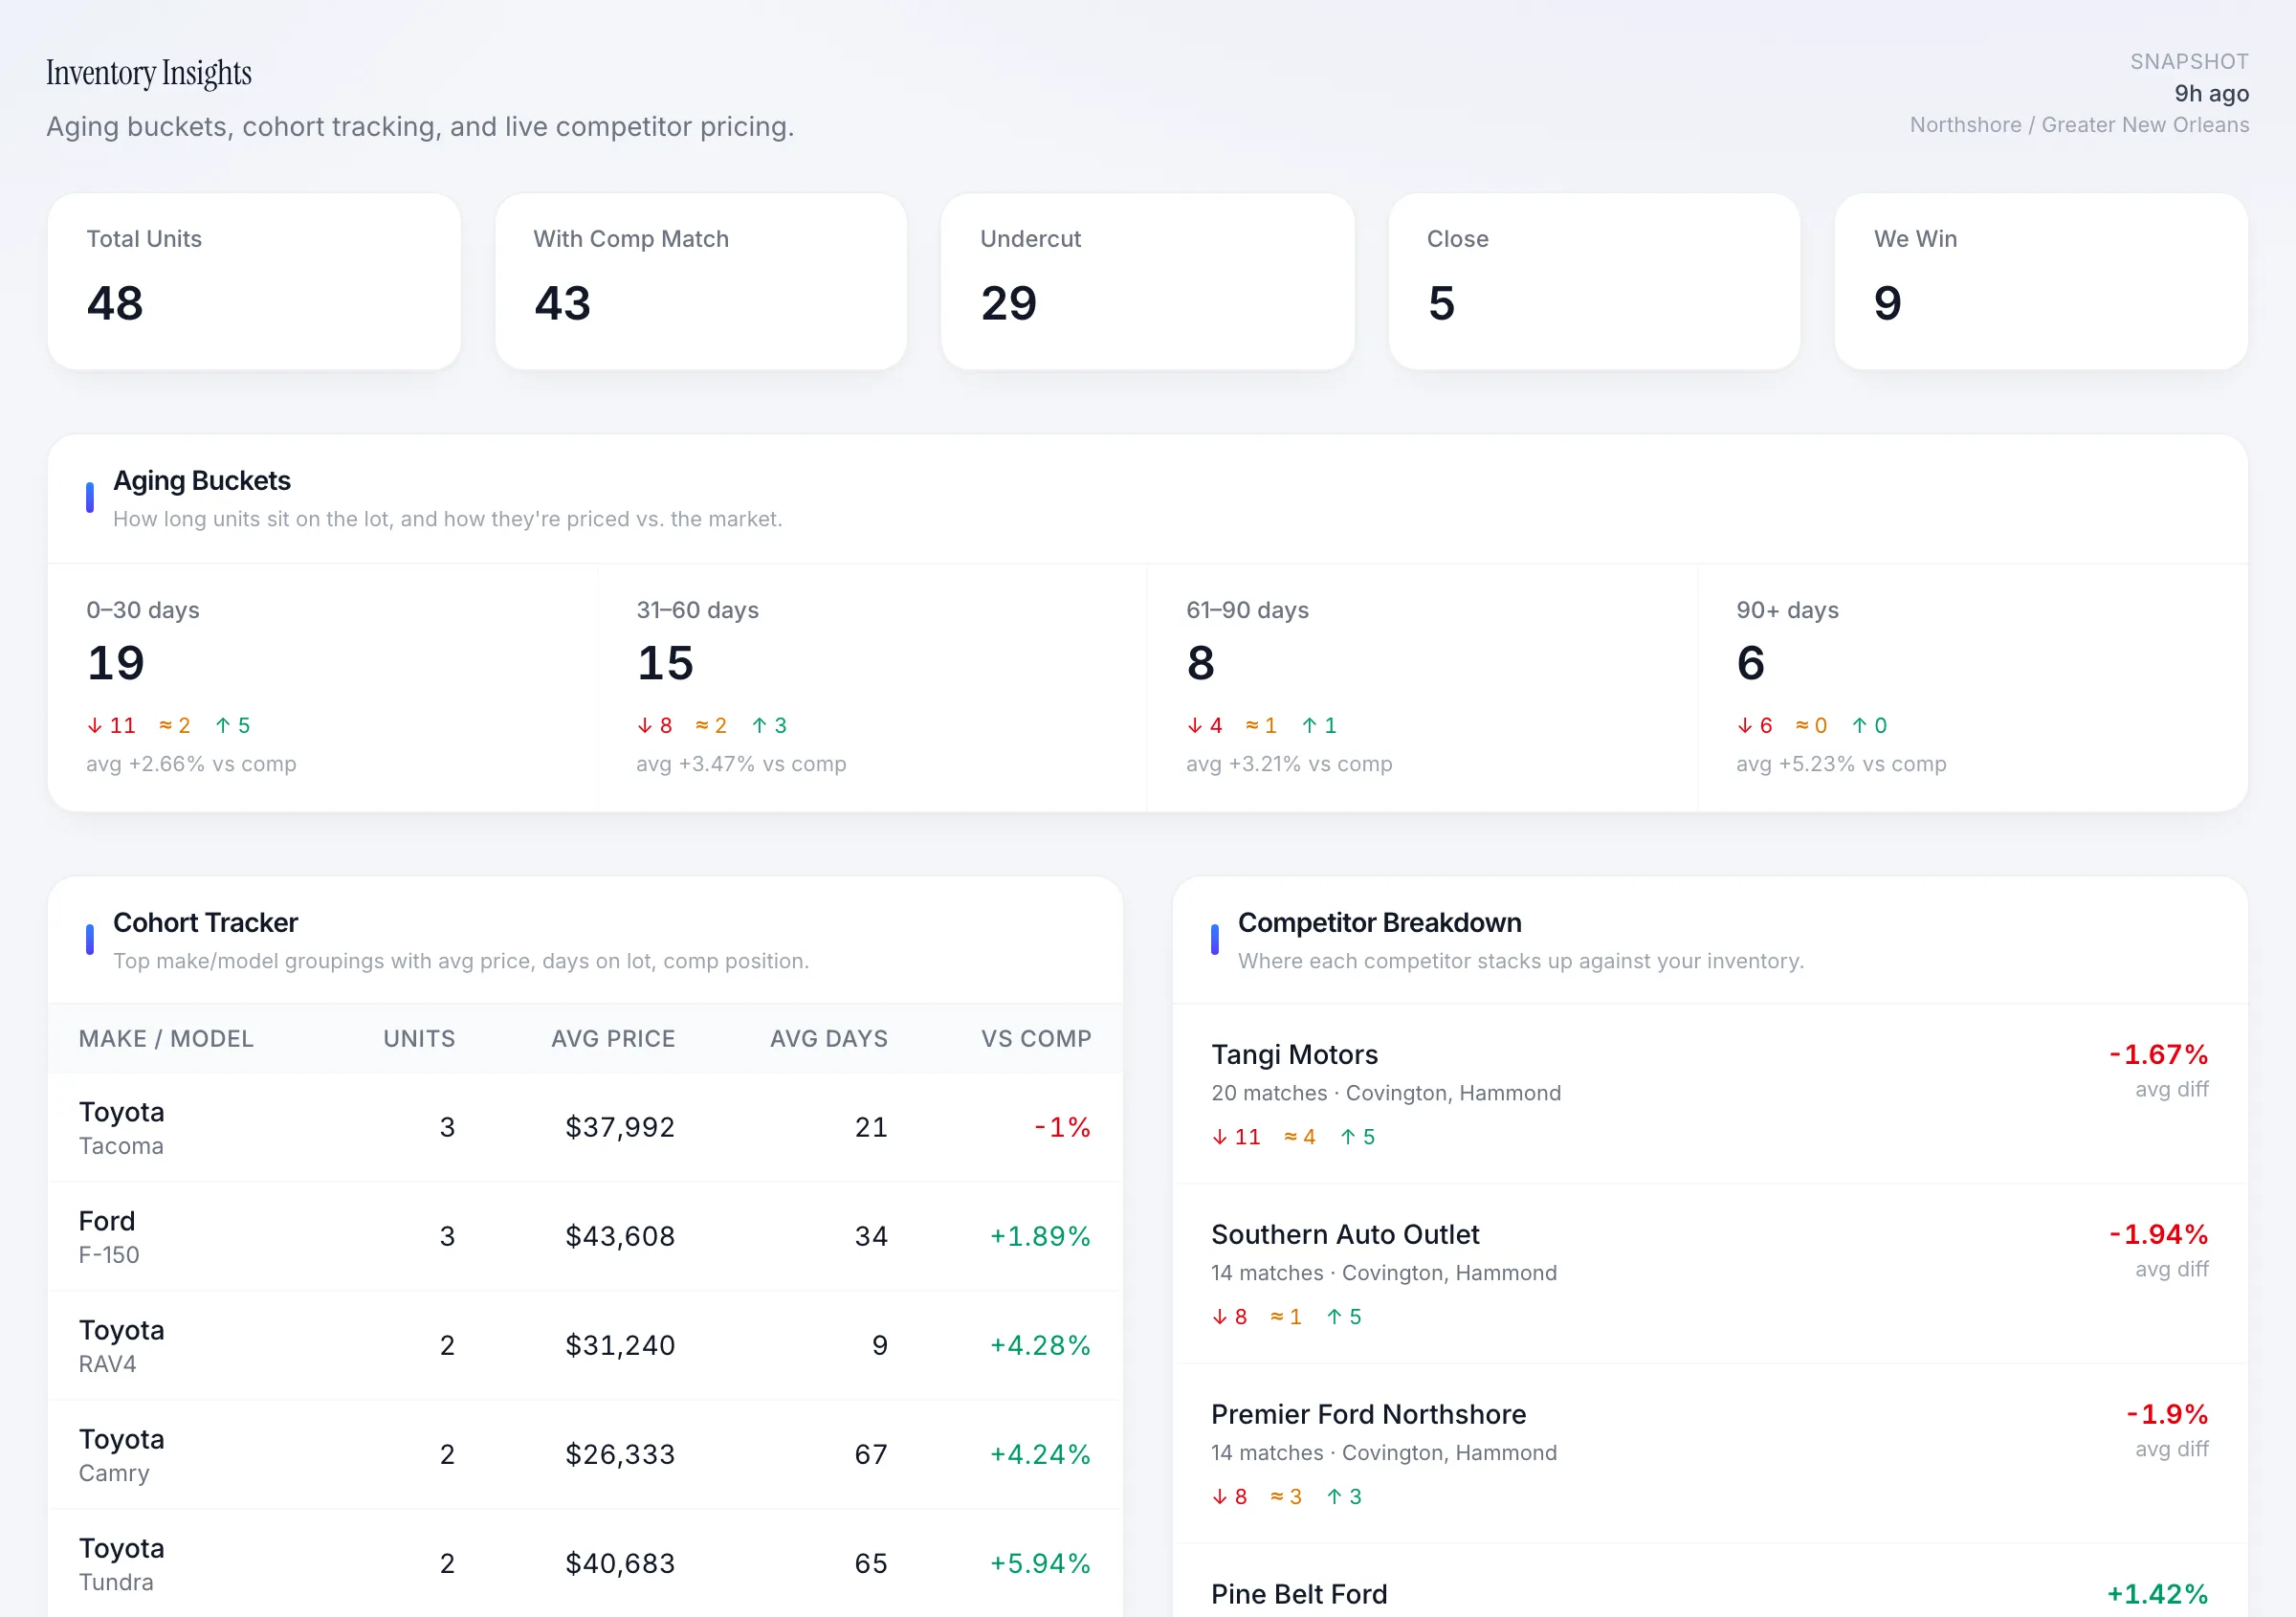Open Southern Auto Outlet competitor entry
Viewport: 2296px width, 1617px height.
coord(1710,1274)
